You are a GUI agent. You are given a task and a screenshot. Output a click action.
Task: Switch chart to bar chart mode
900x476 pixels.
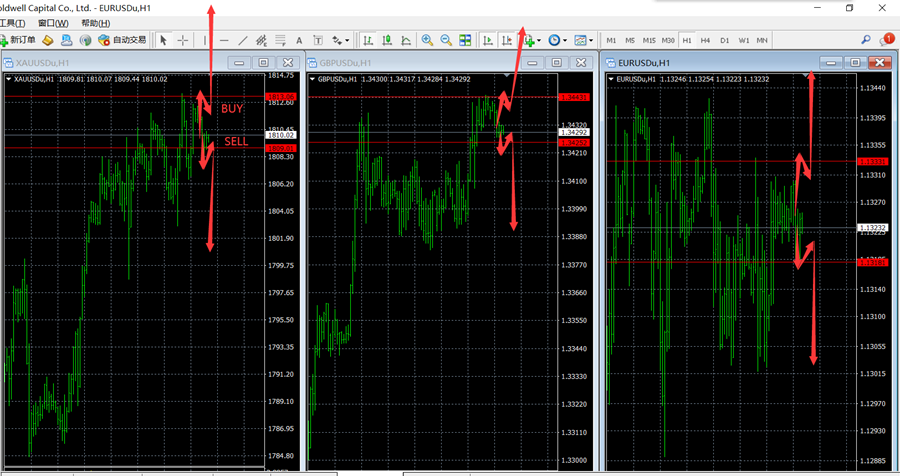pyautogui.click(x=368, y=40)
